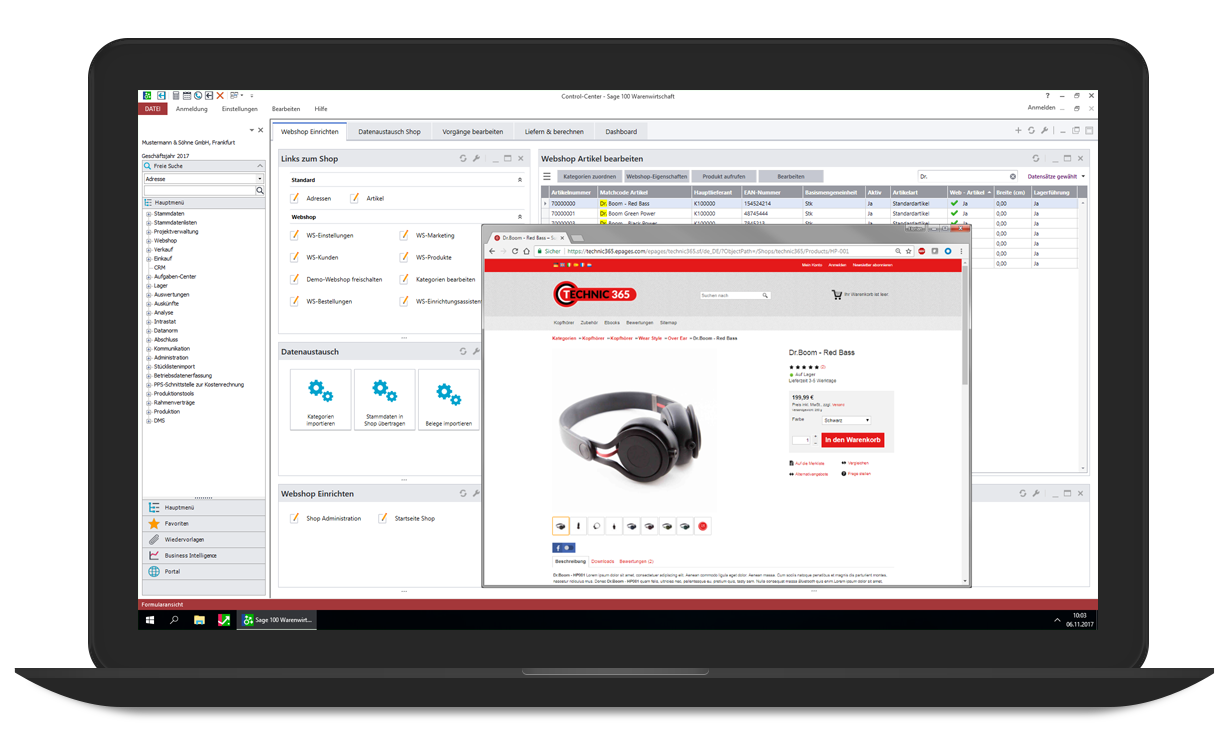The width and height of the screenshot is (1228, 740).
Task: Switch to the Datenaustausch Shop tab
Action: point(389,131)
